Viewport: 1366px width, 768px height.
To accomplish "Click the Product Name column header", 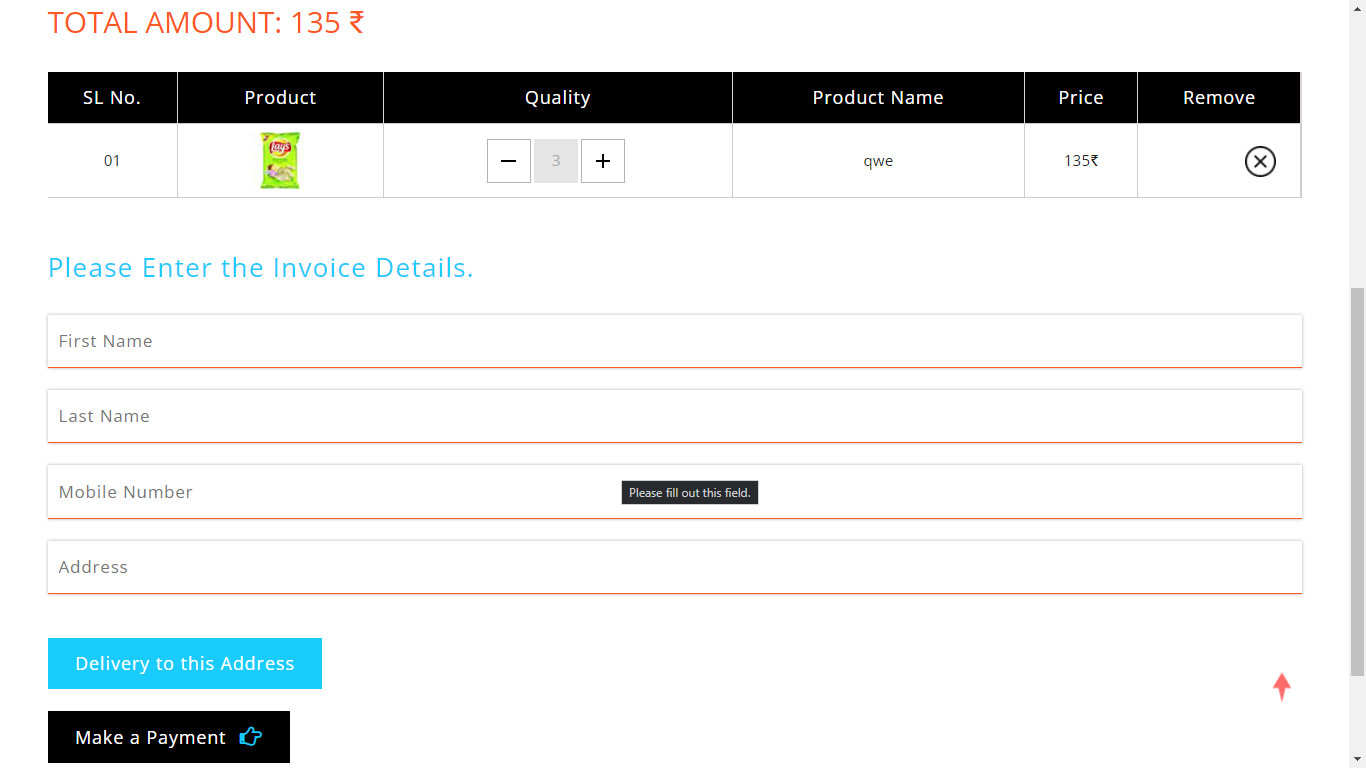I will coord(877,97).
